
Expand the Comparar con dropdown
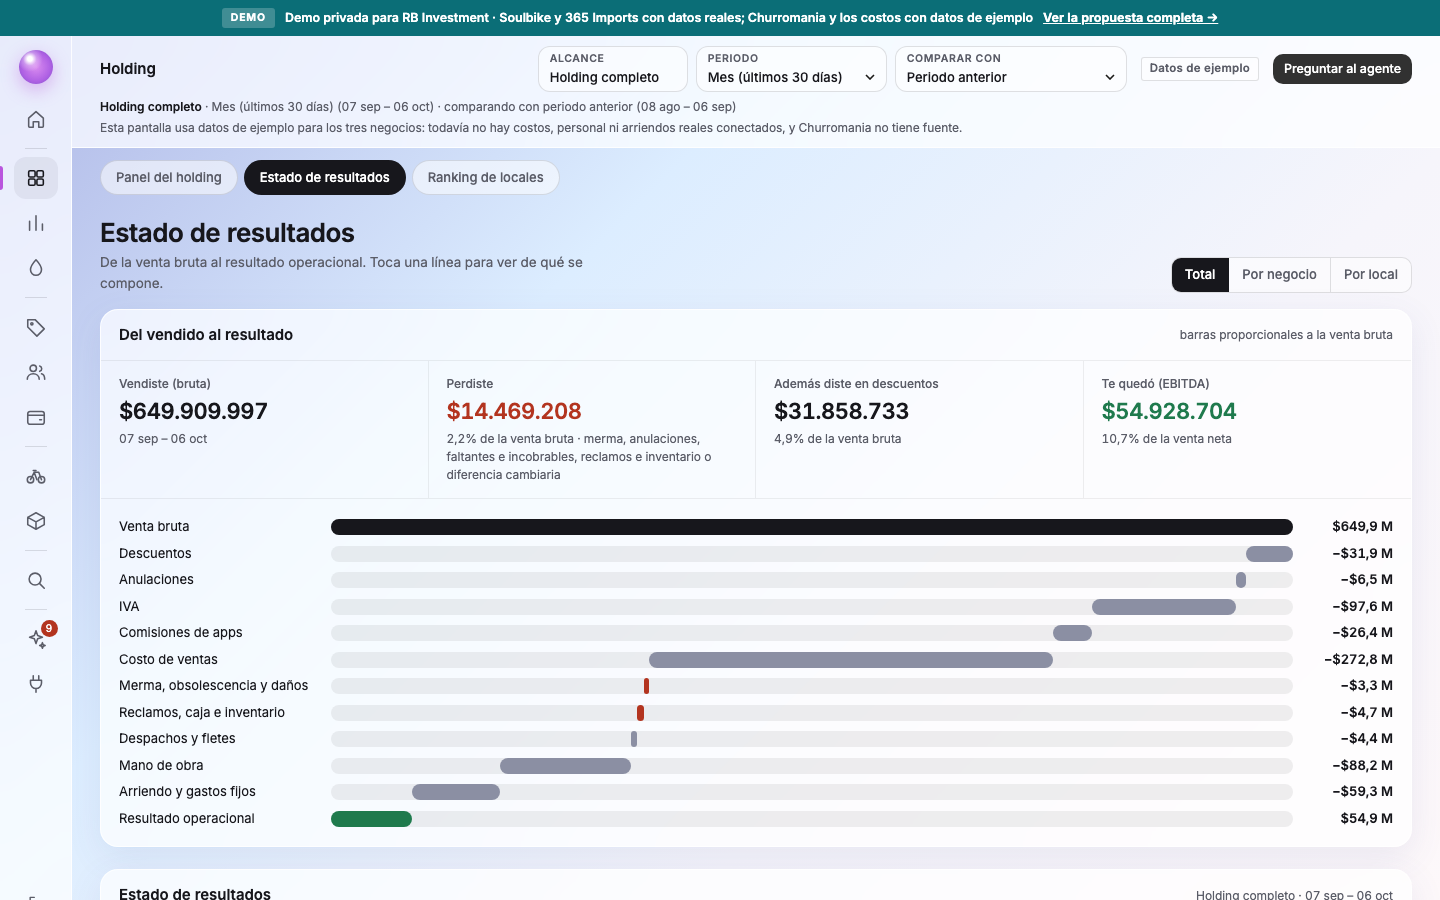1010,69
